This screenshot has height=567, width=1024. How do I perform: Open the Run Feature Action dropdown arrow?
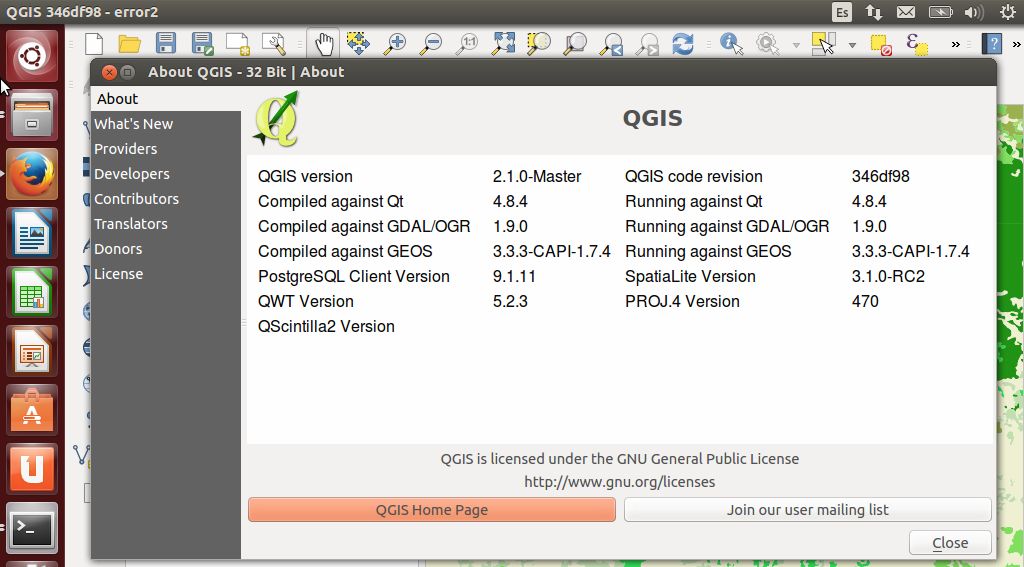pos(796,44)
